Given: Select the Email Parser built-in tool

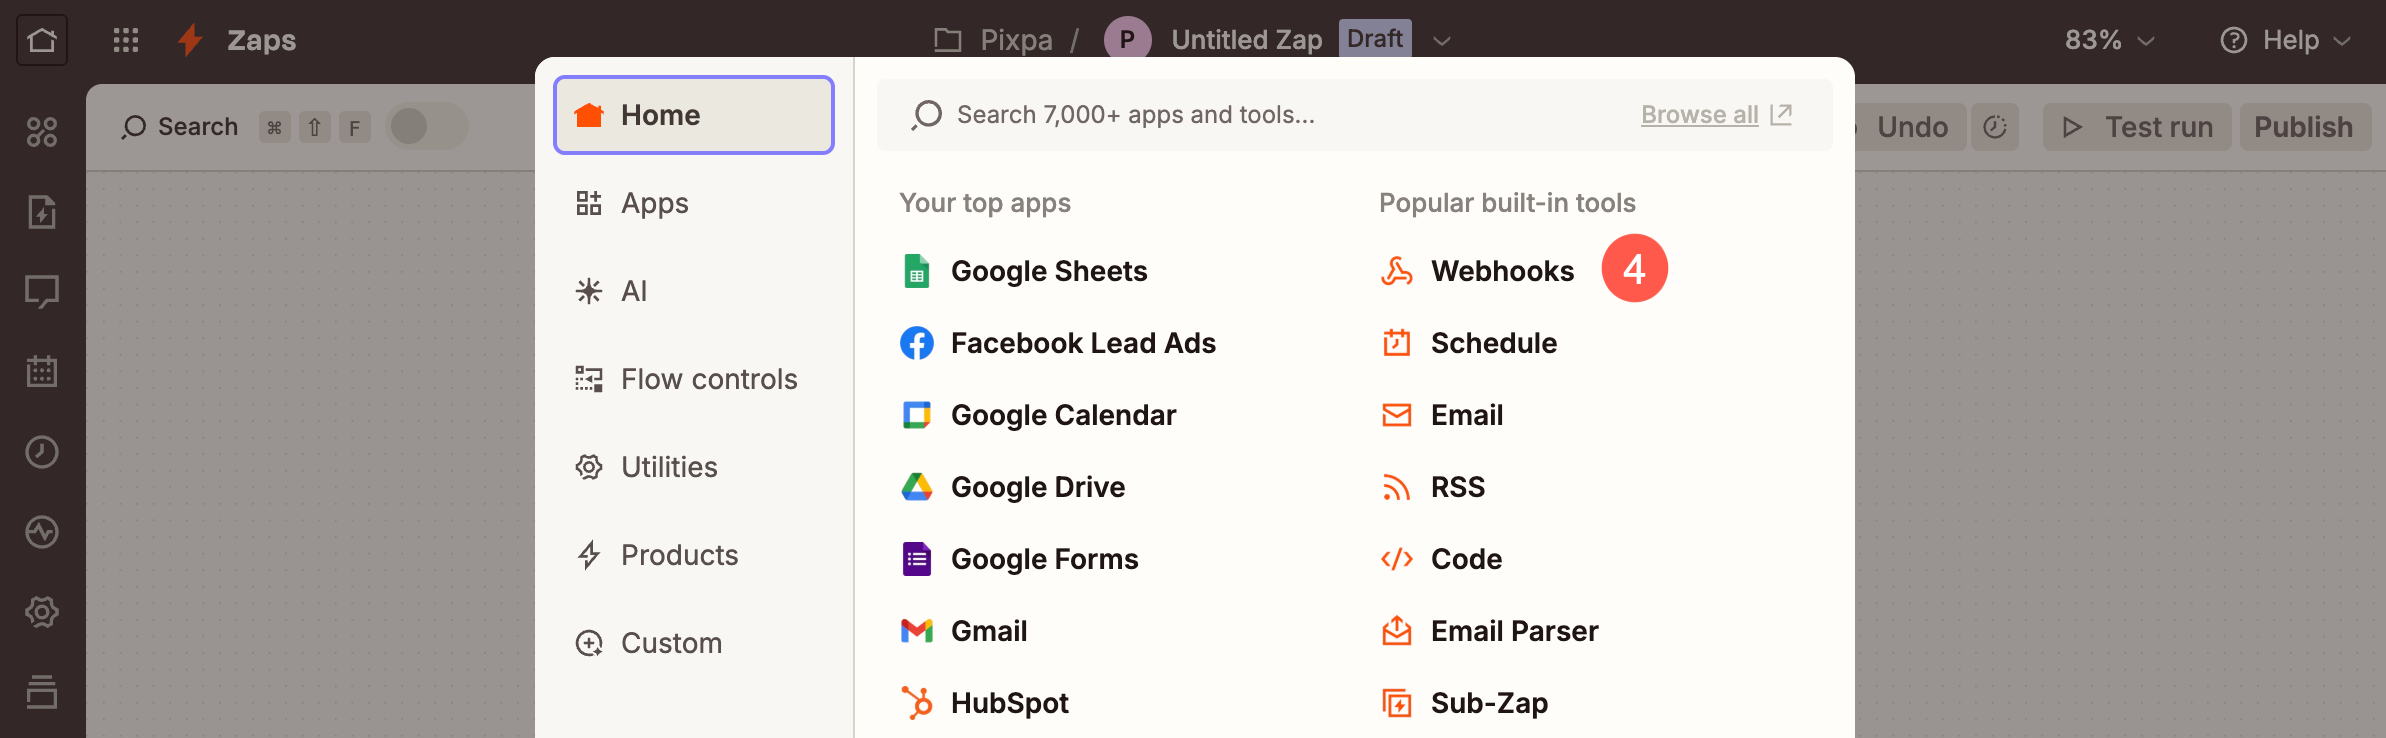Looking at the screenshot, I should pyautogui.click(x=1489, y=631).
